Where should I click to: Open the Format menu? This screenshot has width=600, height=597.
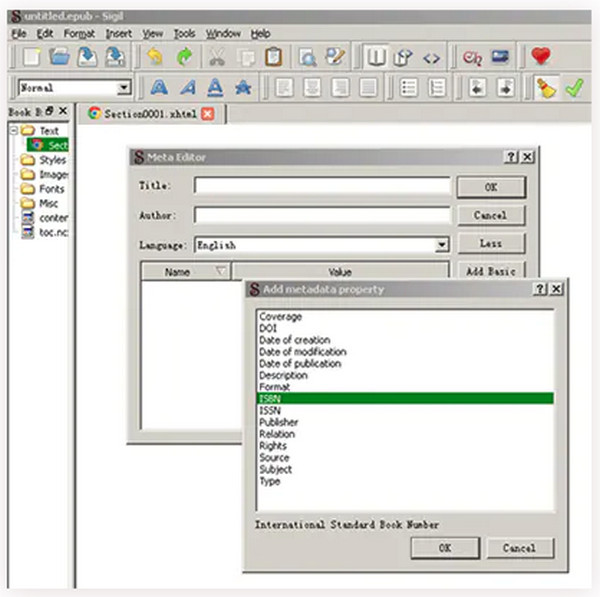coord(79,34)
